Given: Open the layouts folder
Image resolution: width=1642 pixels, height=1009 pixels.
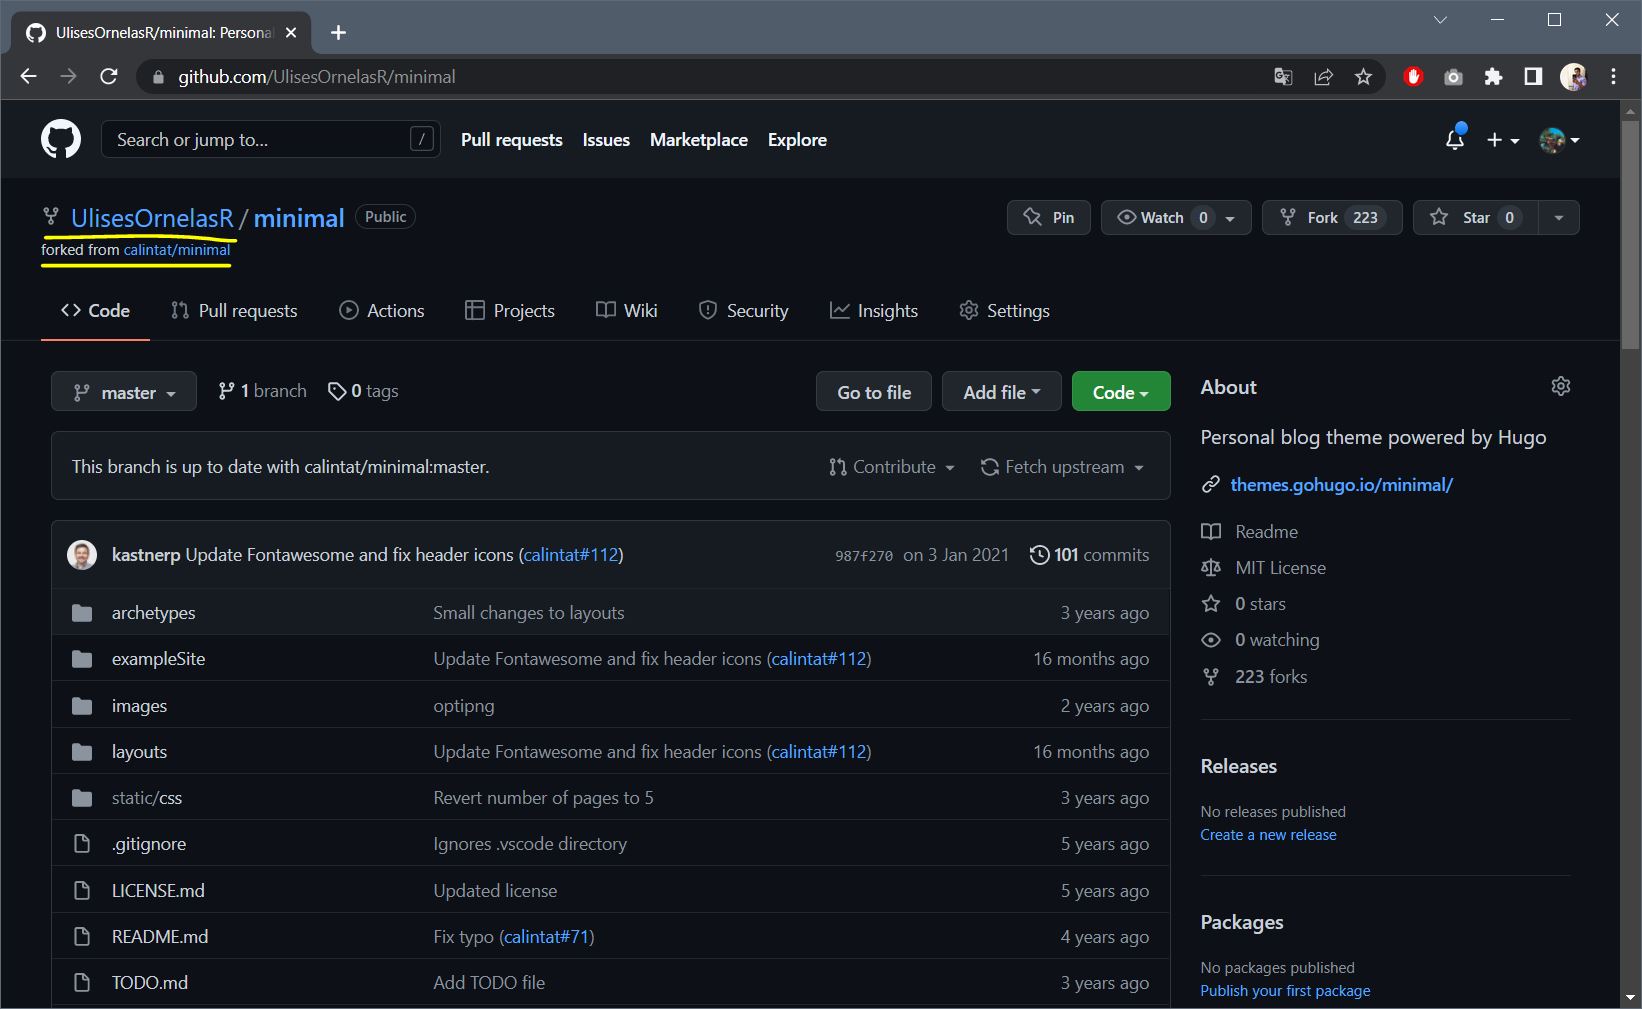Looking at the screenshot, I should [139, 752].
